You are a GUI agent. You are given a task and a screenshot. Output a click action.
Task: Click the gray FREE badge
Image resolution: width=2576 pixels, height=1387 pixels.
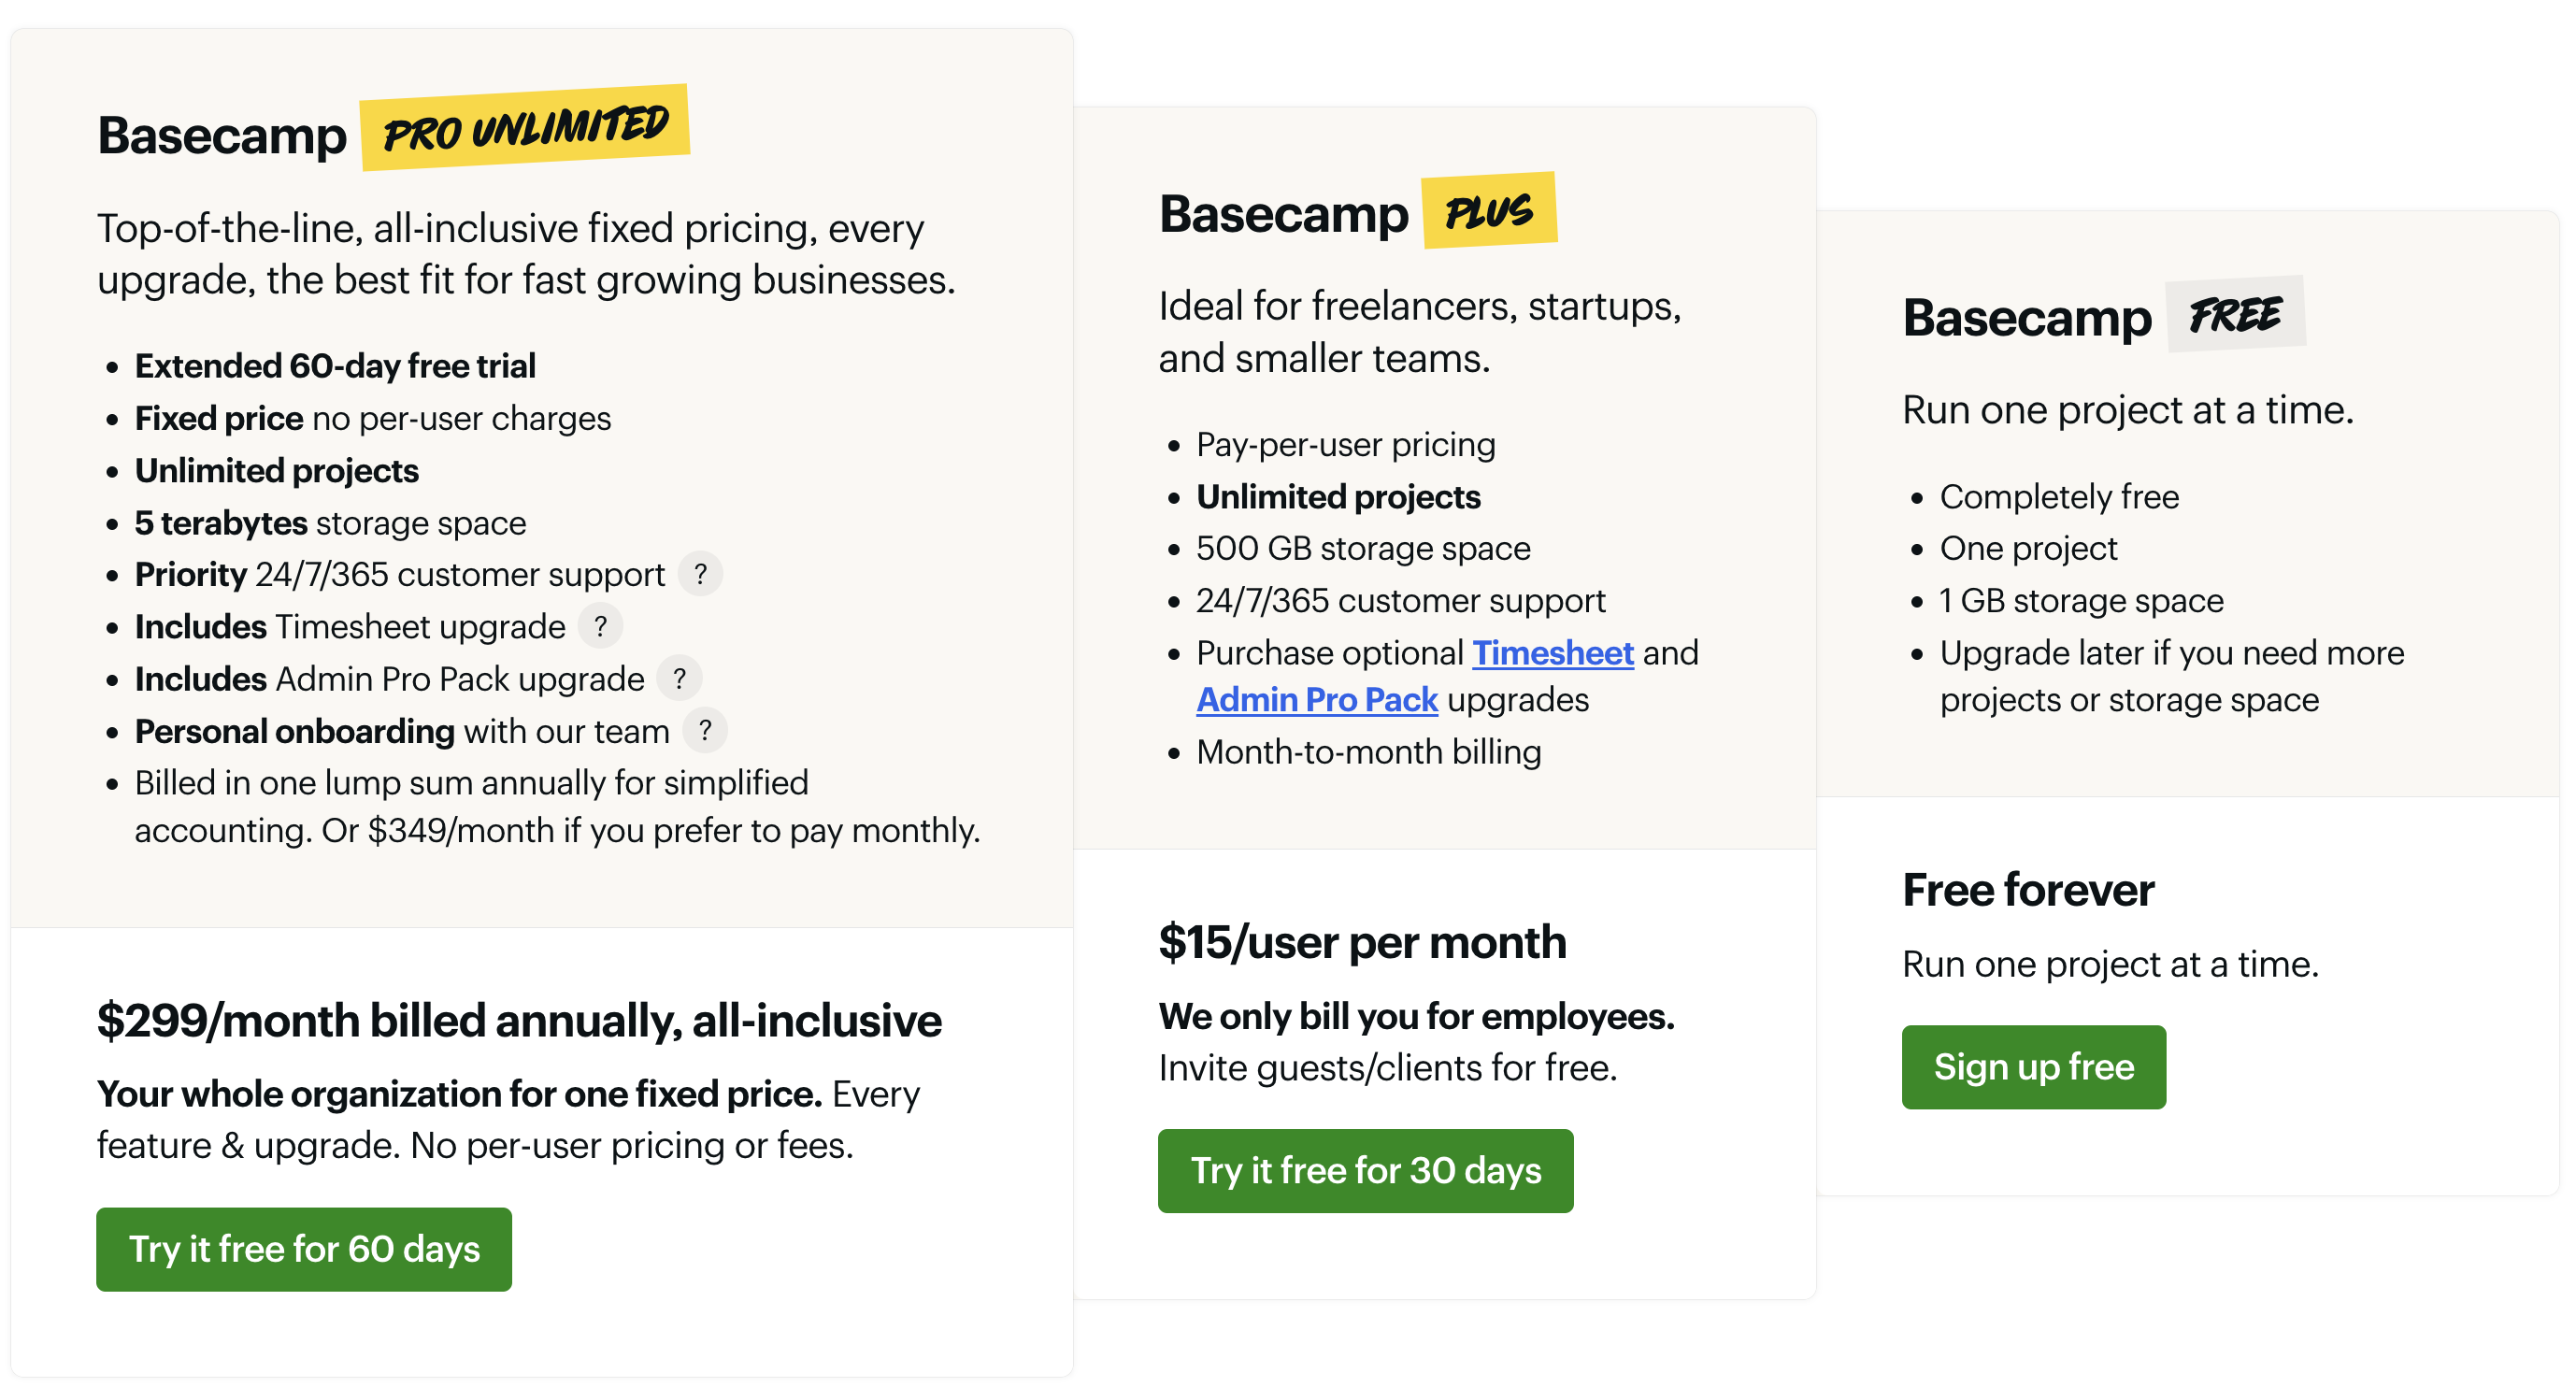click(x=2235, y=315)
